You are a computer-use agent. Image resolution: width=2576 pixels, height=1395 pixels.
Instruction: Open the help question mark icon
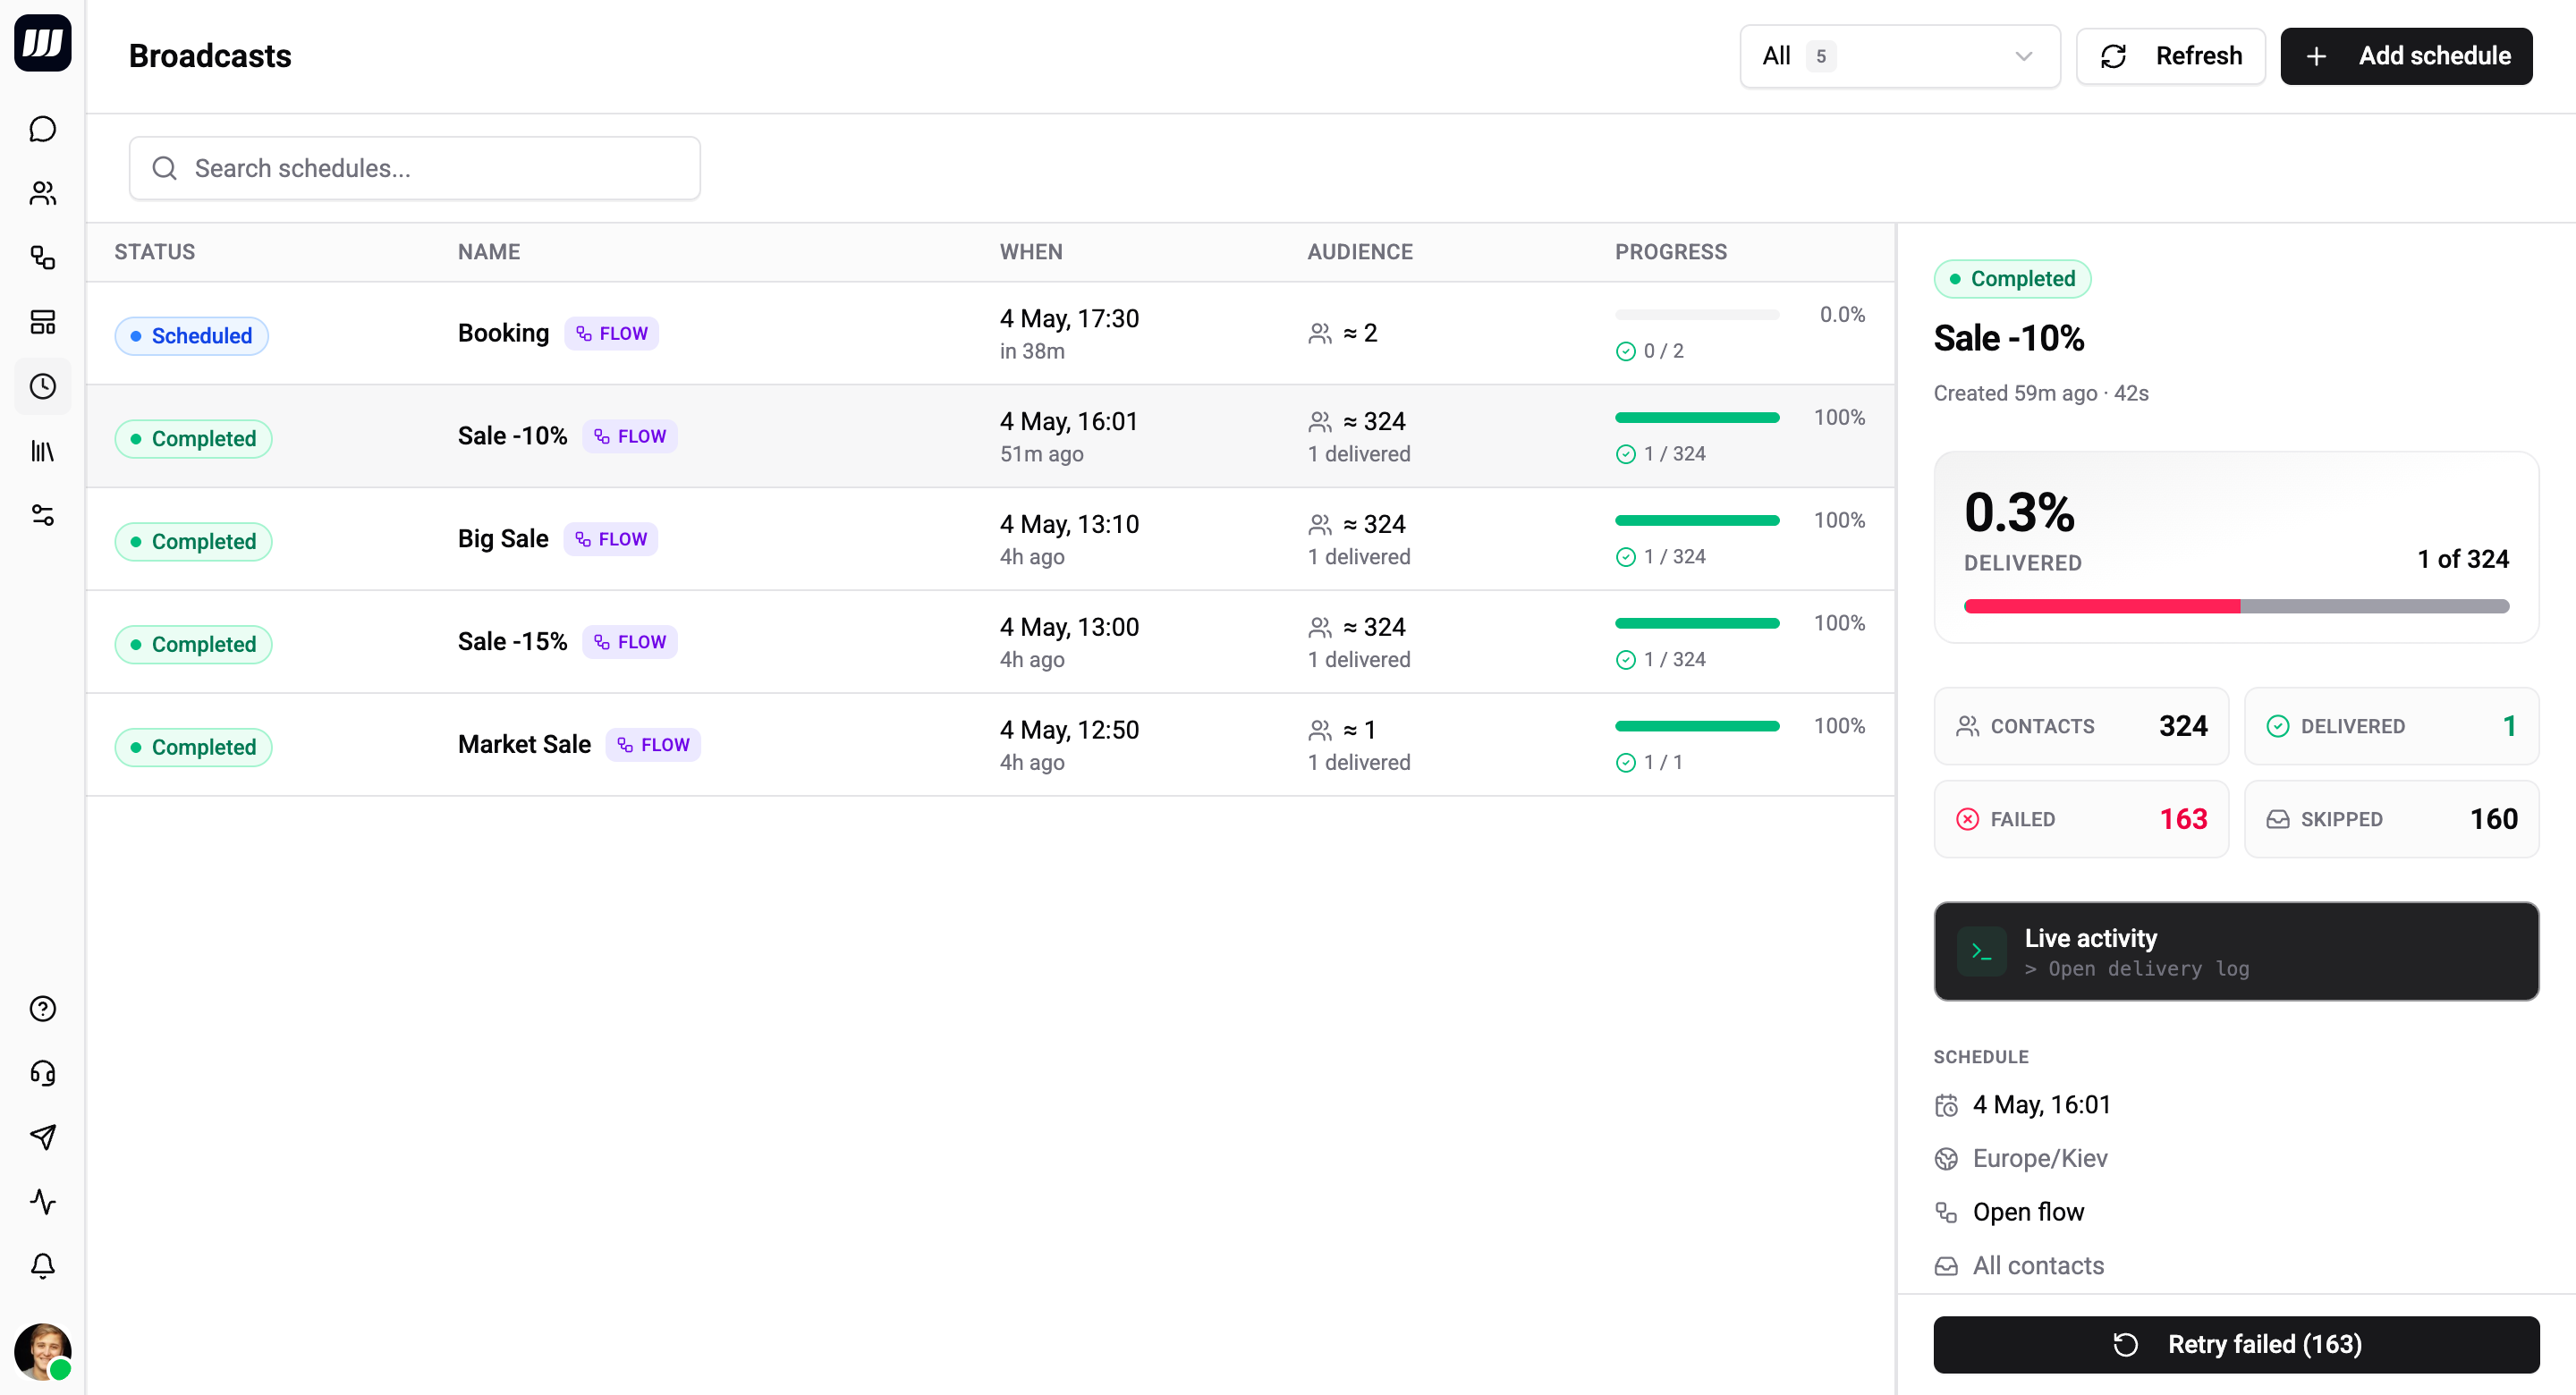[x=43, y=1009]
